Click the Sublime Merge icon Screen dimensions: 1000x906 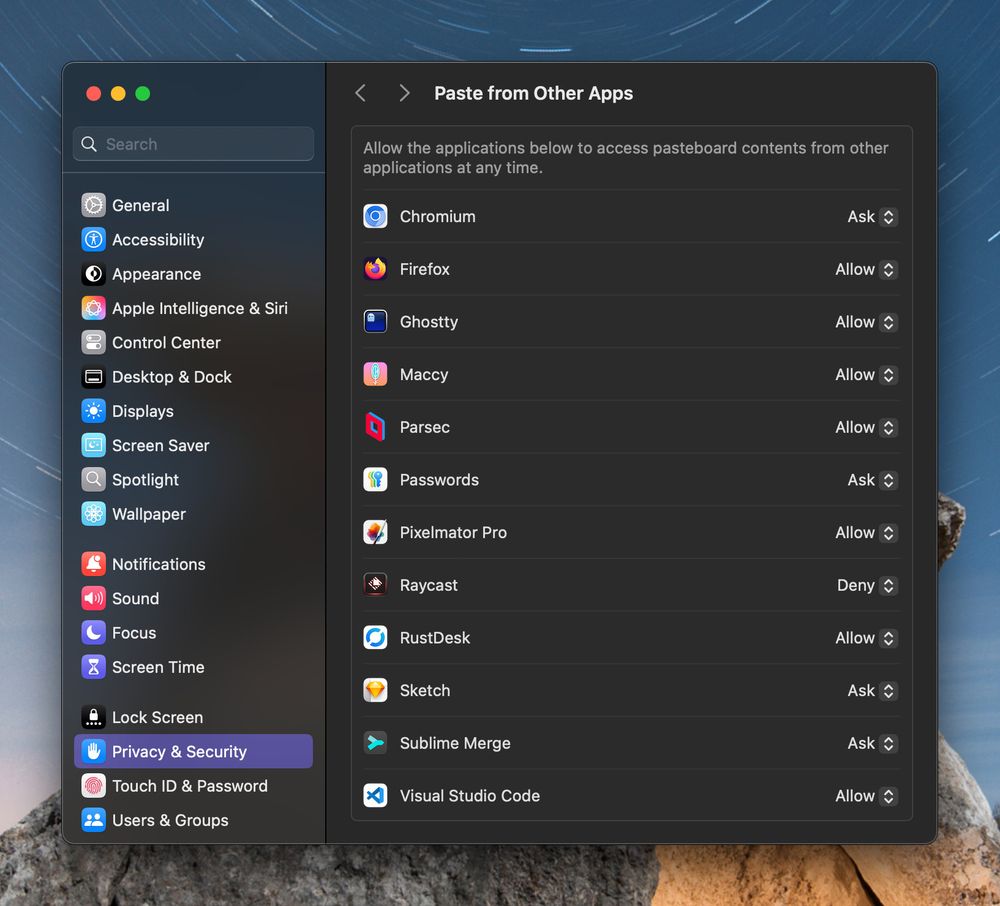pyautogui.click(x=375, y=743)
